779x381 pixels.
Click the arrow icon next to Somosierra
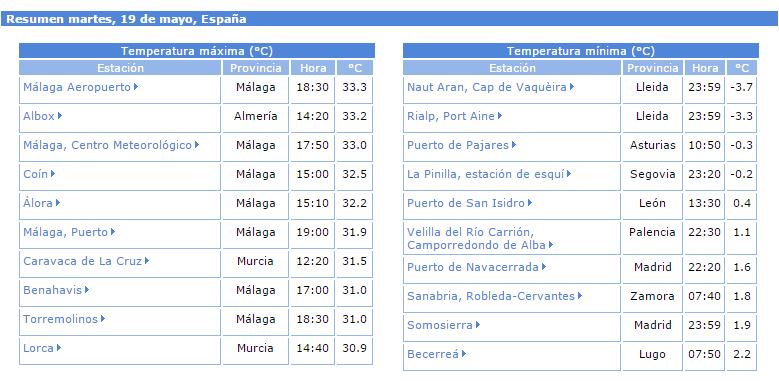(477, 325)
